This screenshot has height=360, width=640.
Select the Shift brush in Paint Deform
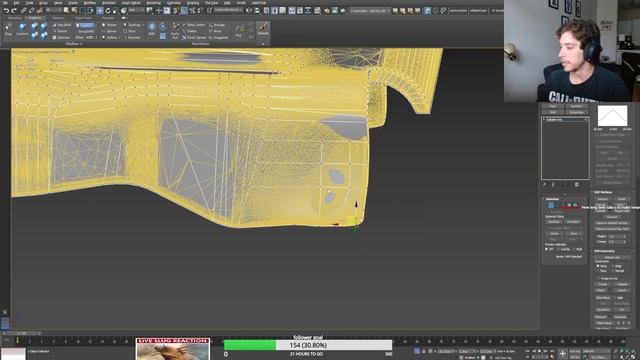coord(151,29)
